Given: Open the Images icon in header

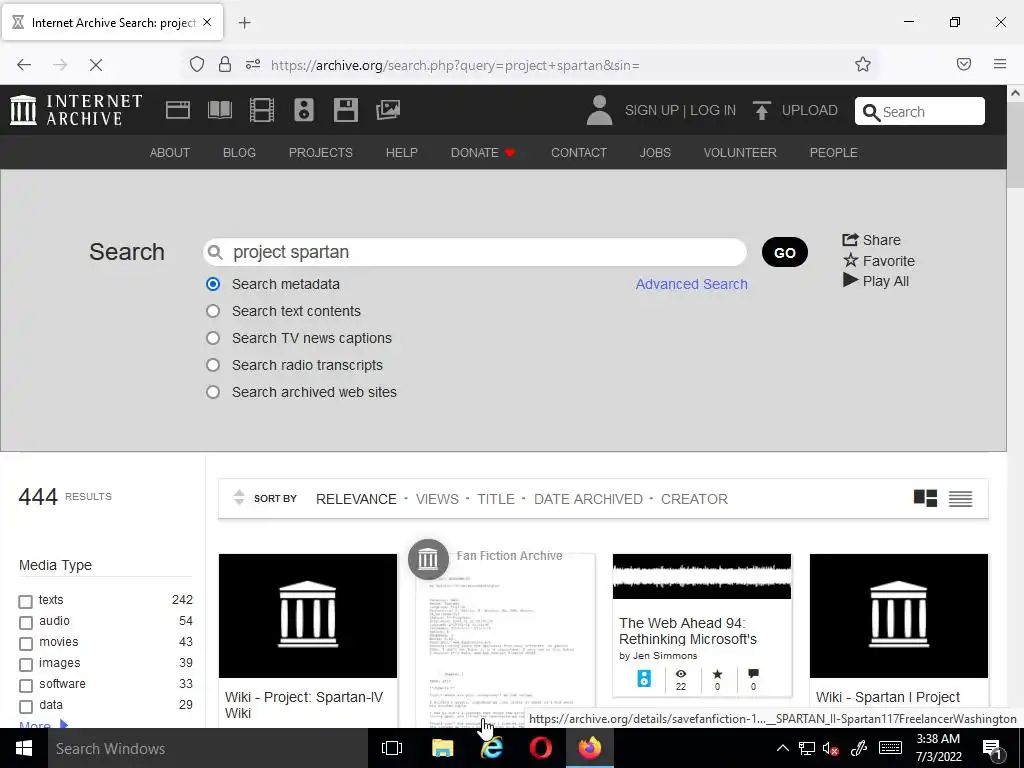Looking at the screenshot, I should click(x=388, y=110).
